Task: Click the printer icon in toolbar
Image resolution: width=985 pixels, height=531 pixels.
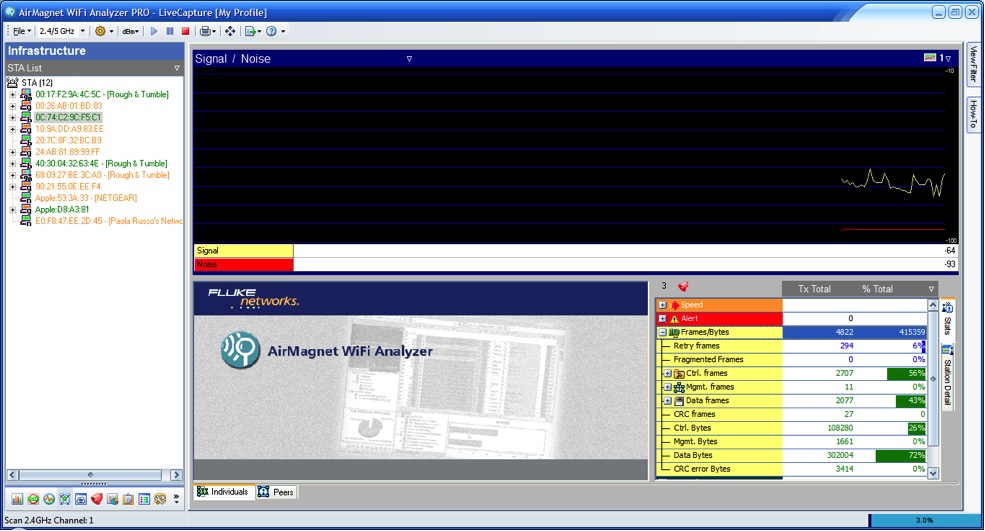Action: coord(205,31)
